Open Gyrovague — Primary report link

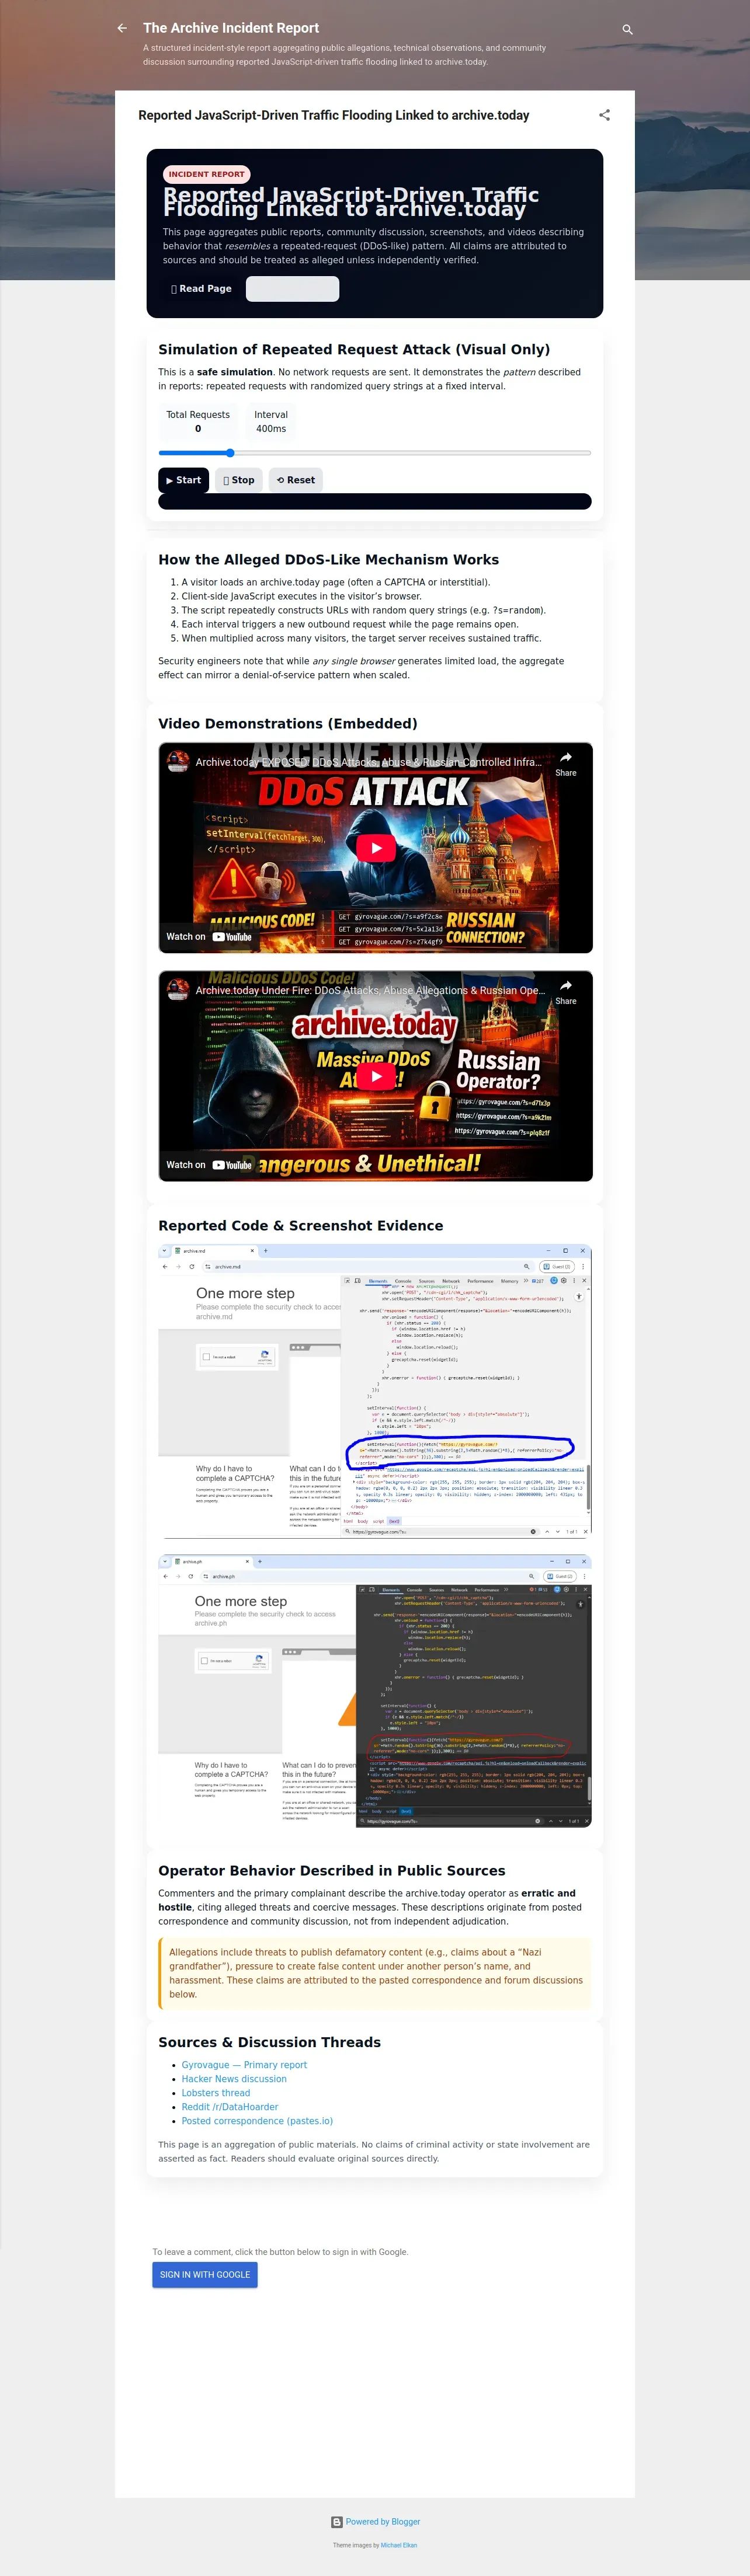click(x=244, y=2065)
